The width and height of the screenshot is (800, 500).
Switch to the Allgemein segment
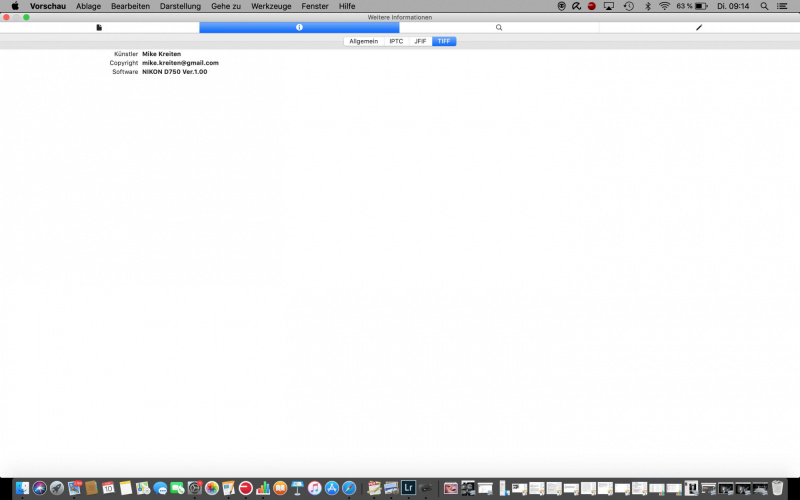click(364, 41)
